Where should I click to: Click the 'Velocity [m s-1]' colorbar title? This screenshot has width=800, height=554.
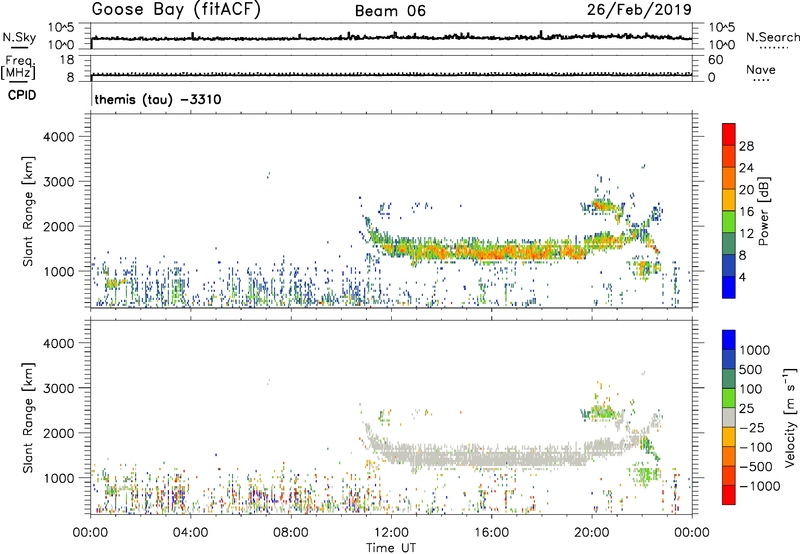point(790,417)
